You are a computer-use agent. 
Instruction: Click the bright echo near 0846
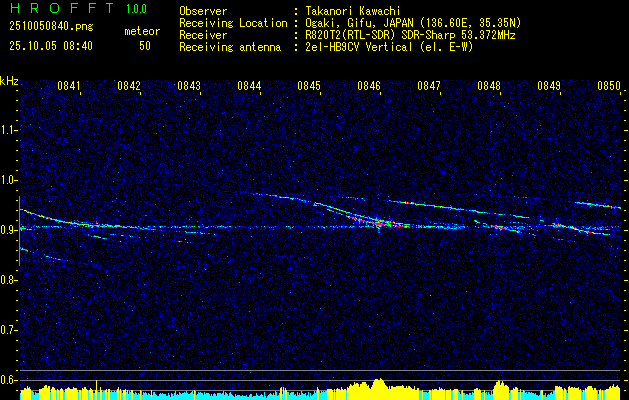tap(377, 223)
